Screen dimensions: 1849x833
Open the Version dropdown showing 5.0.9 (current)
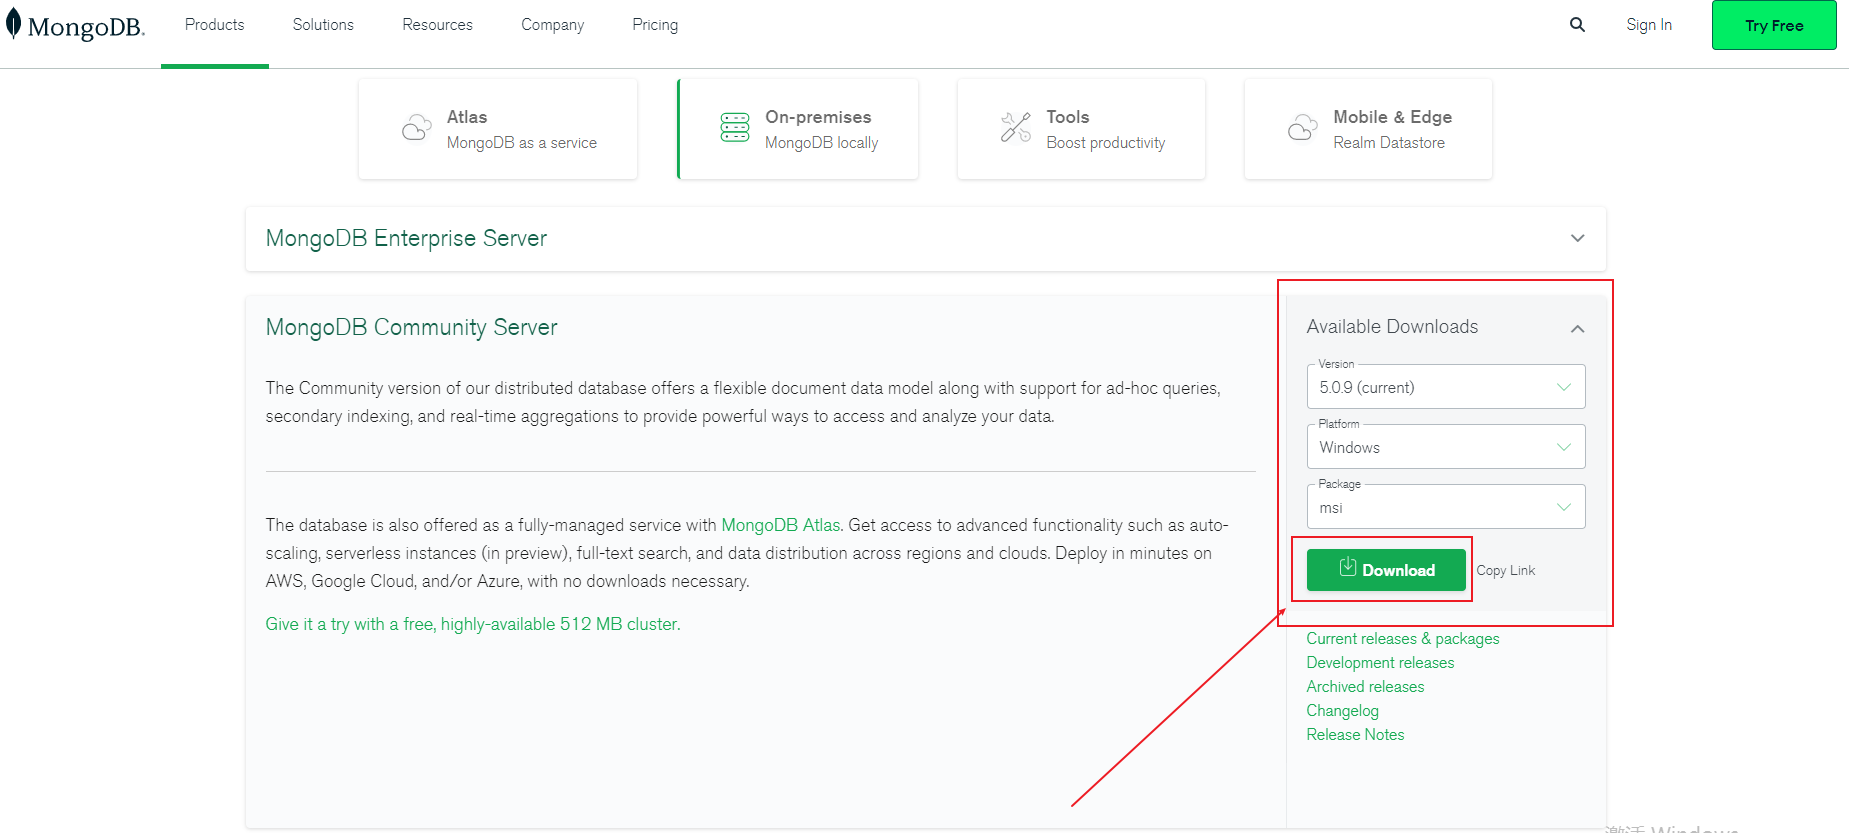coord(1446,387)
